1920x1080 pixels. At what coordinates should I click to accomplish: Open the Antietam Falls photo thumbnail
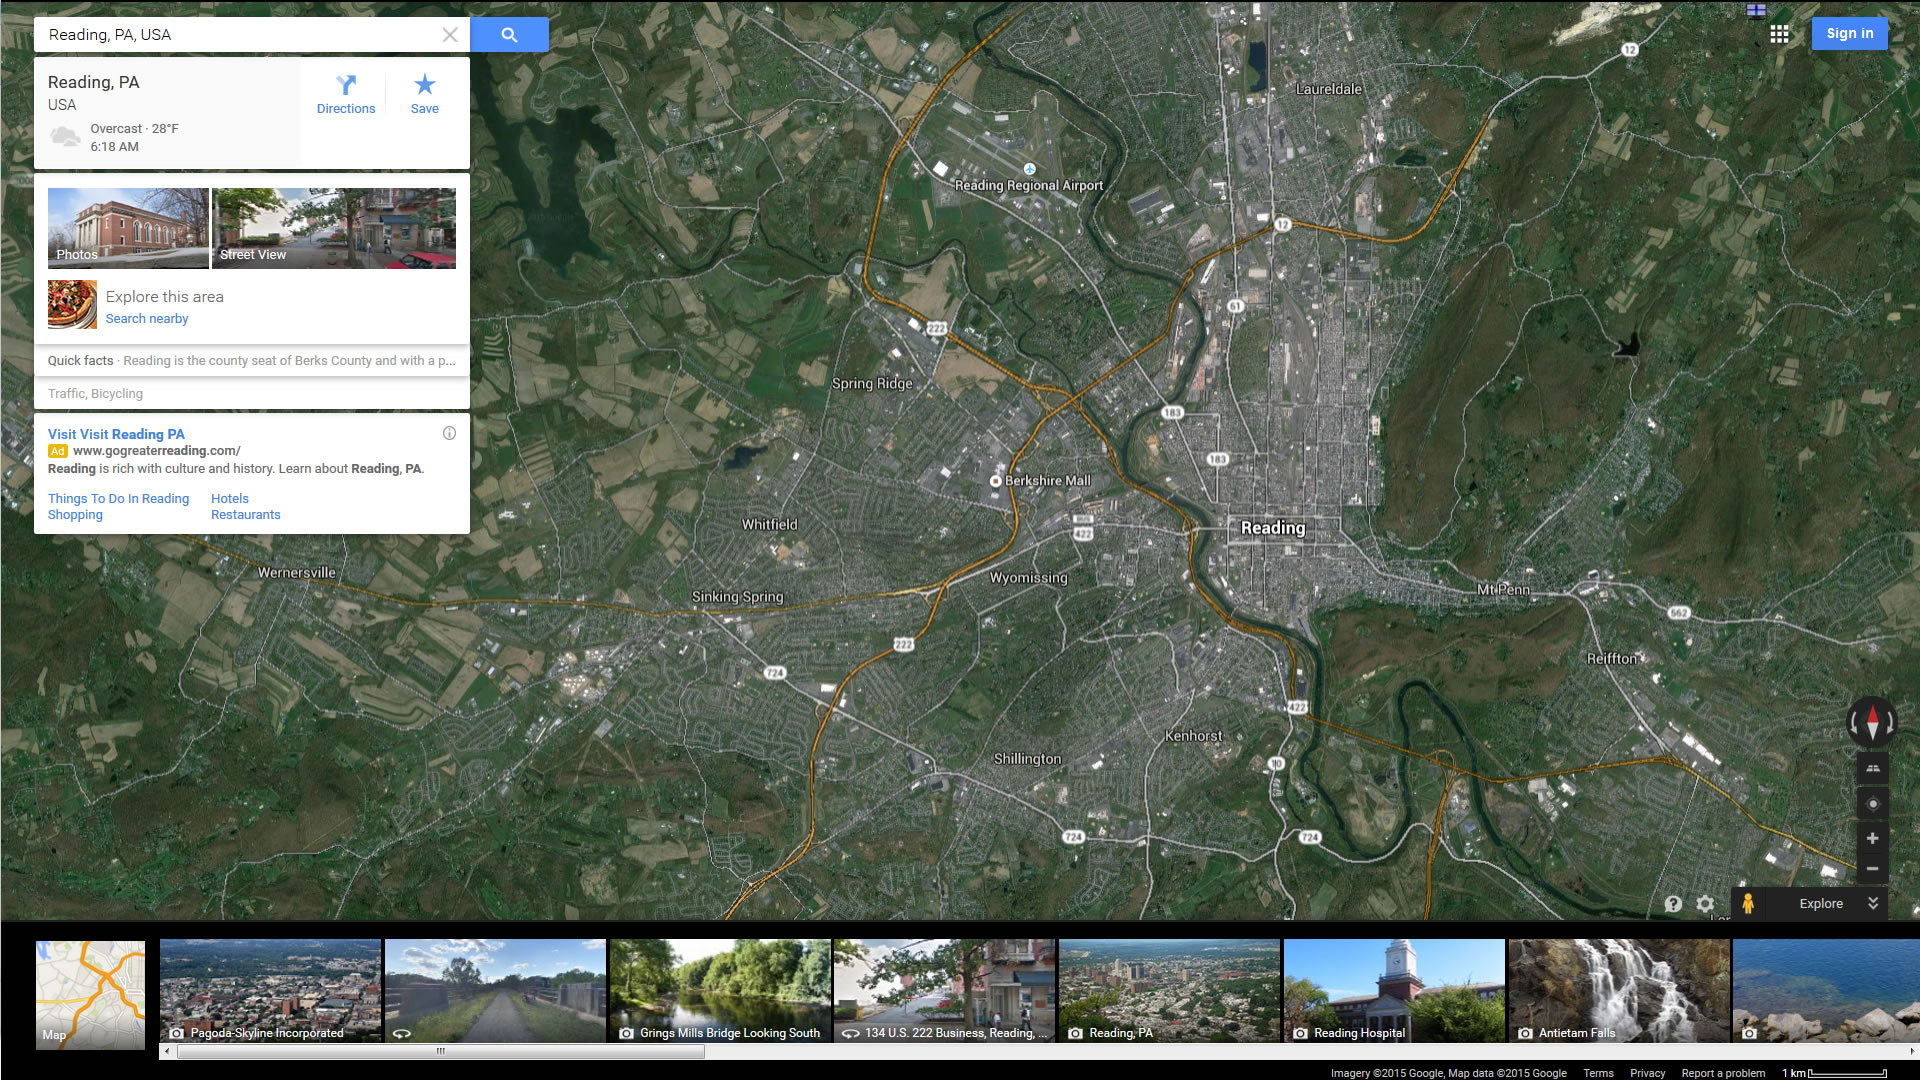1618,990
